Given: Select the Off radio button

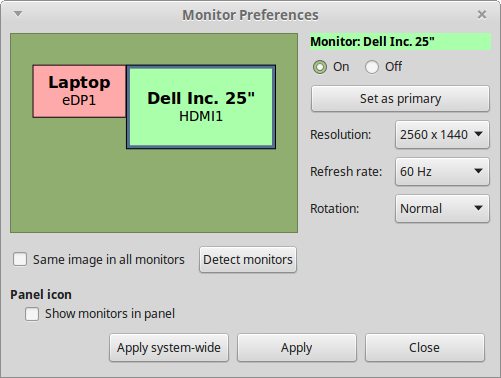Looking at the screenshot, I should tap(372, 67).
